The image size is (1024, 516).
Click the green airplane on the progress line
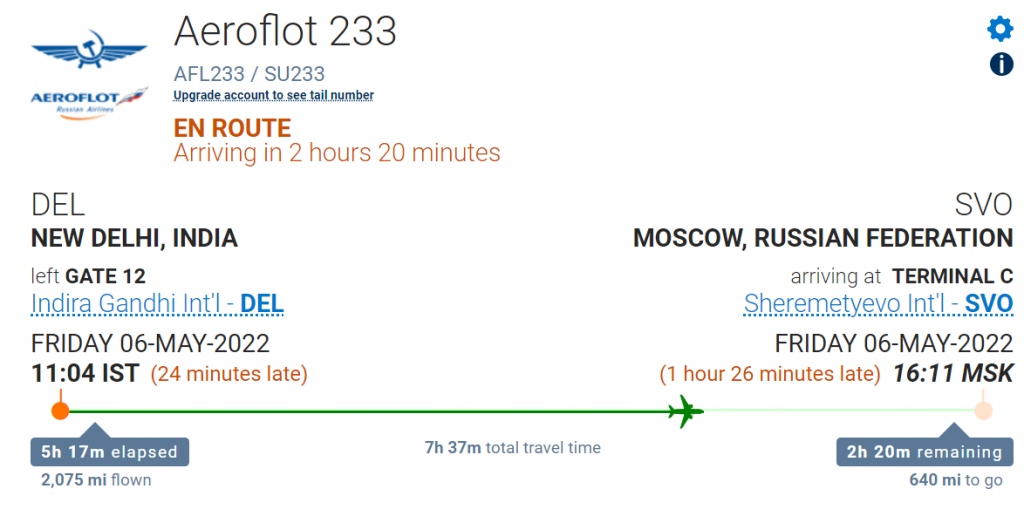tap(685, 411)
